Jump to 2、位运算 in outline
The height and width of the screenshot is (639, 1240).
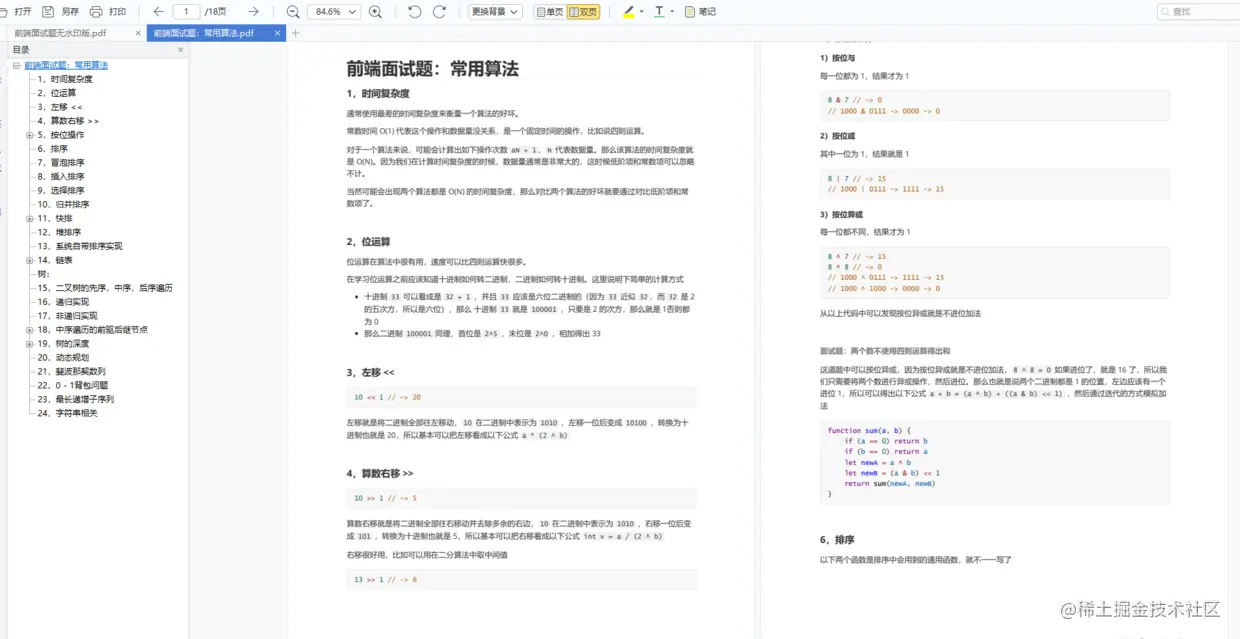click(x=57, y=93)
